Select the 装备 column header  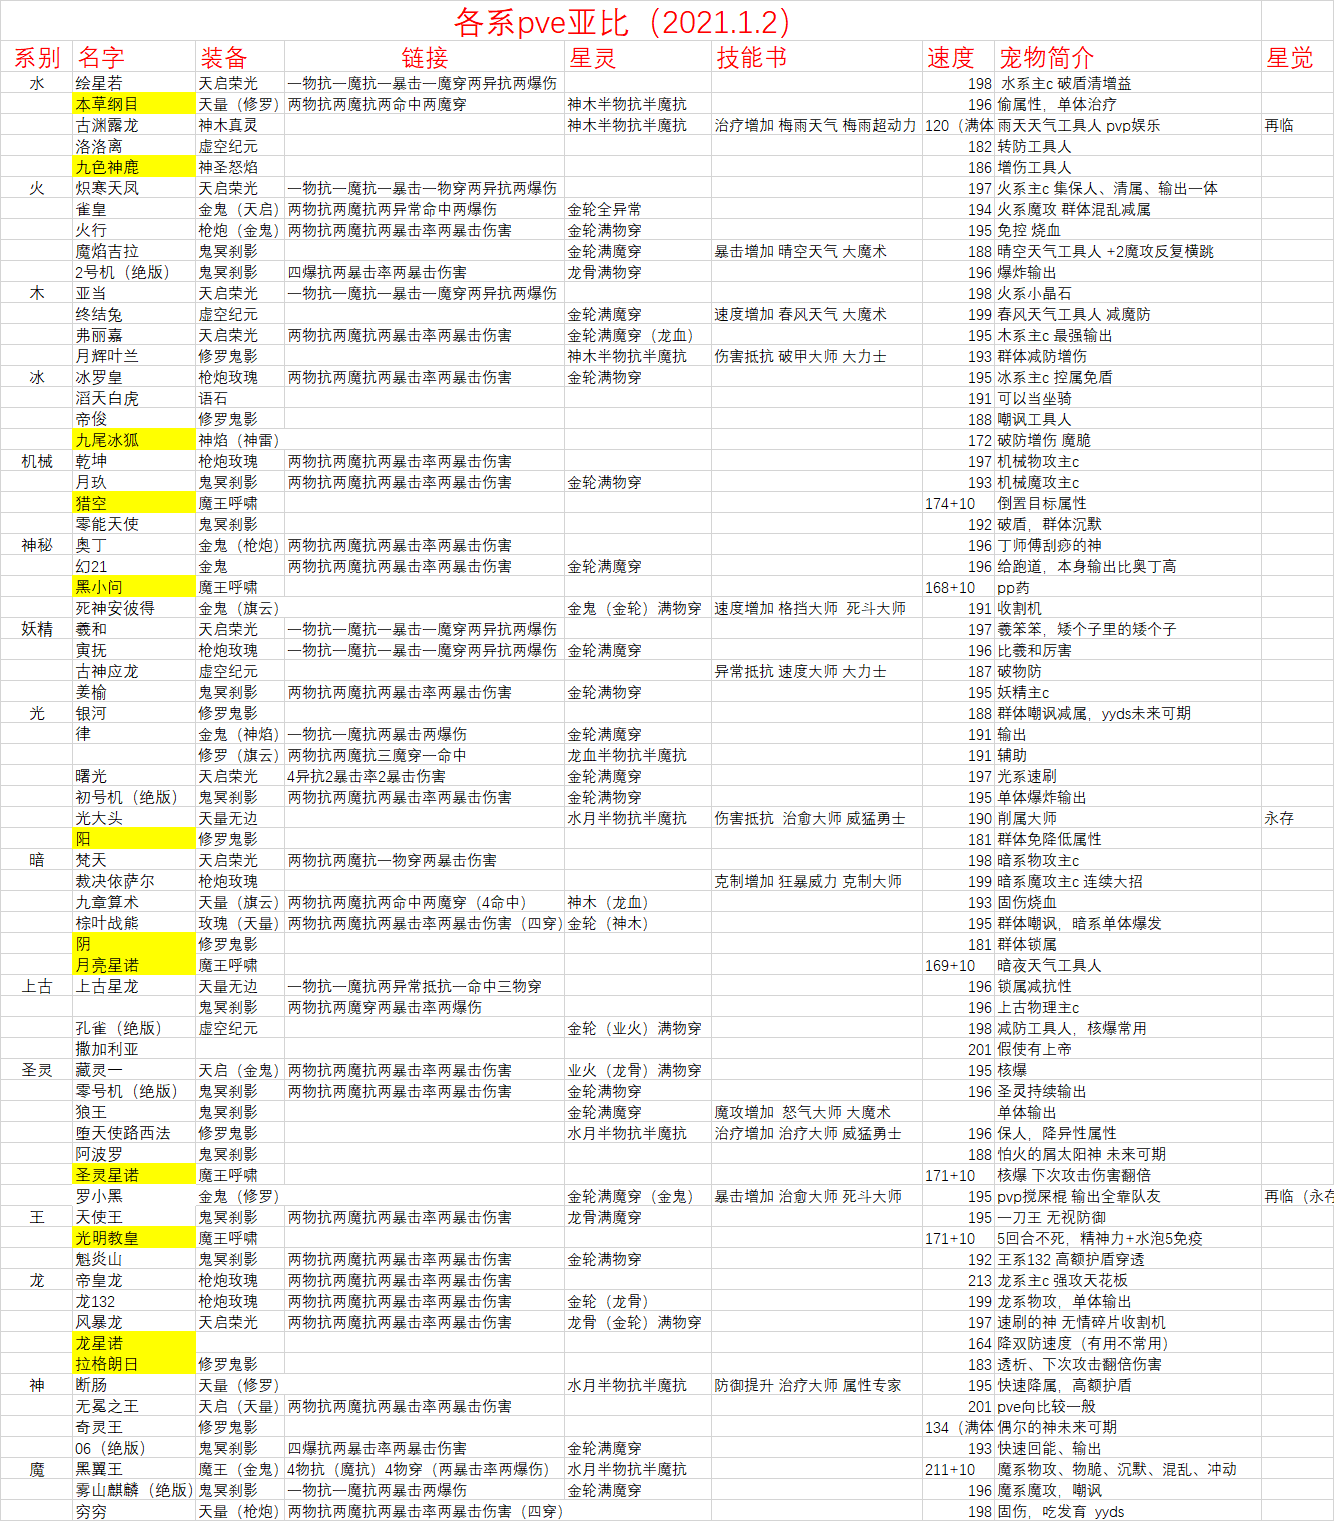pos(240,57)
